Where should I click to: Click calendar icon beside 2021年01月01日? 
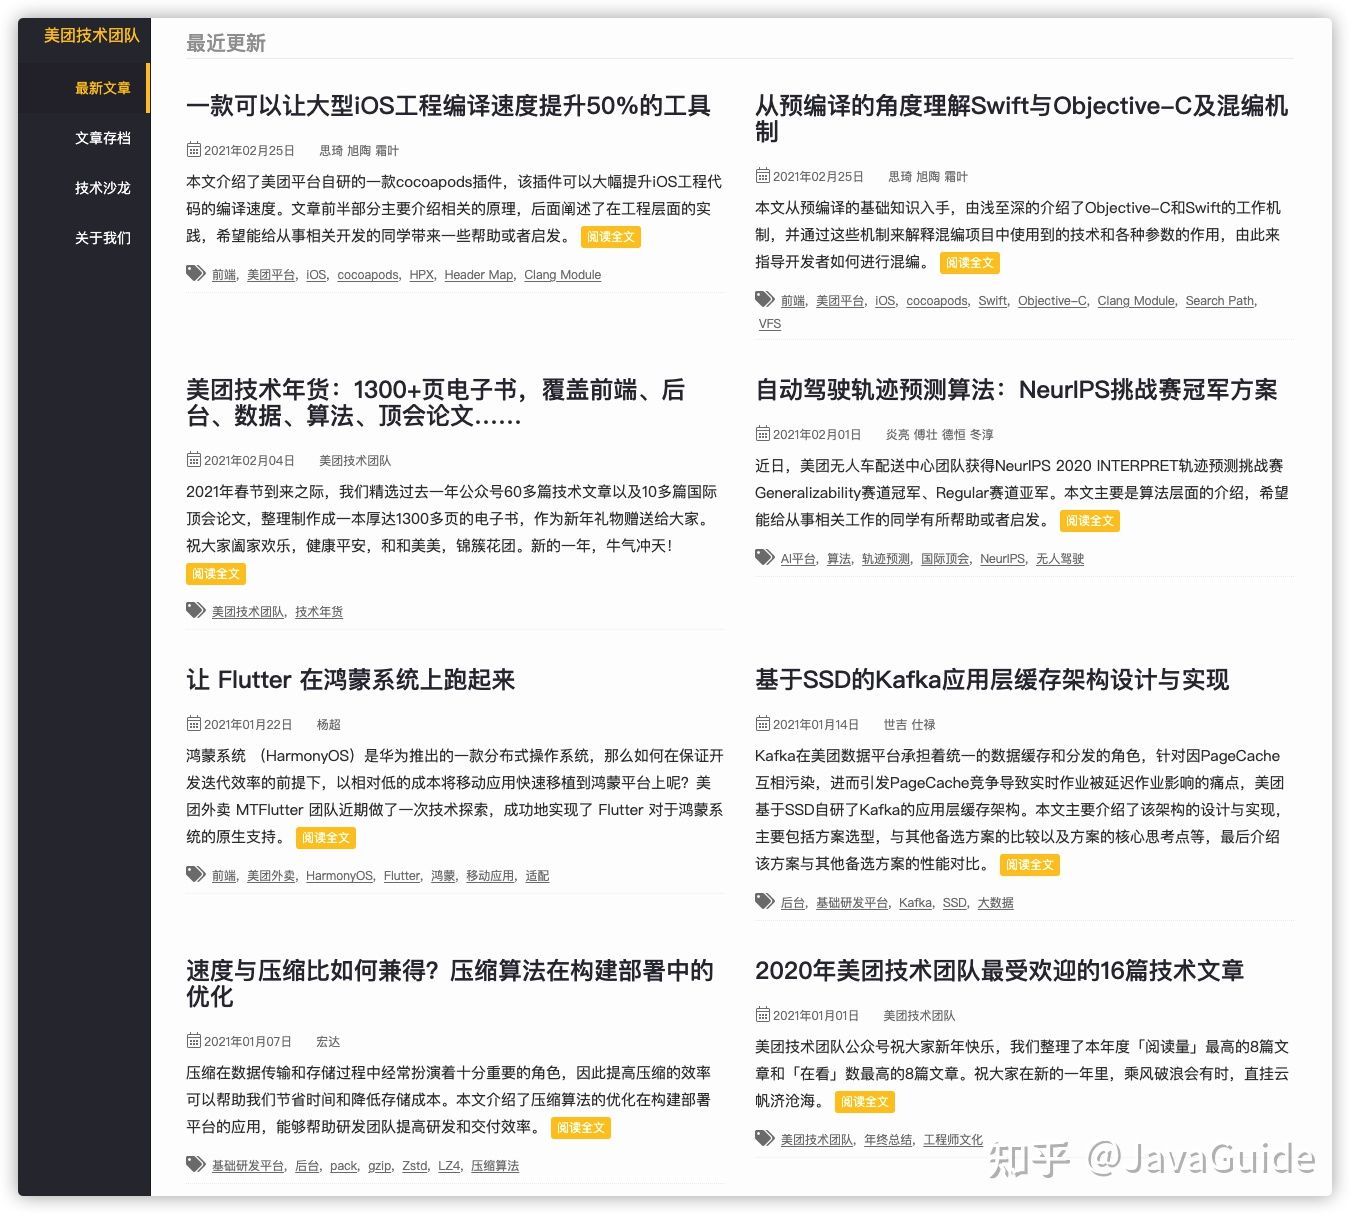point(763,1015)
